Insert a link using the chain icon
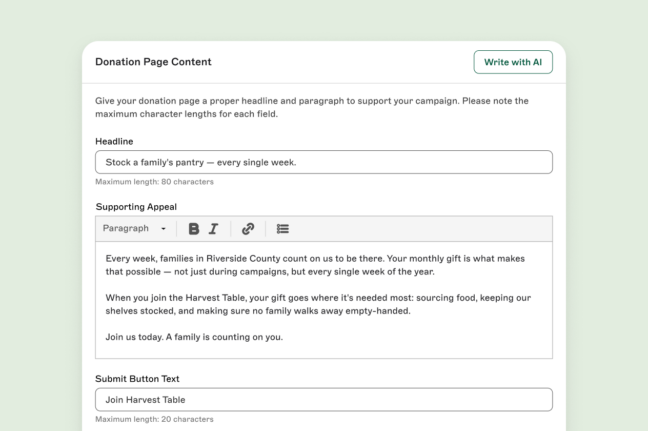The image size is (648, 431). [248, 229]
